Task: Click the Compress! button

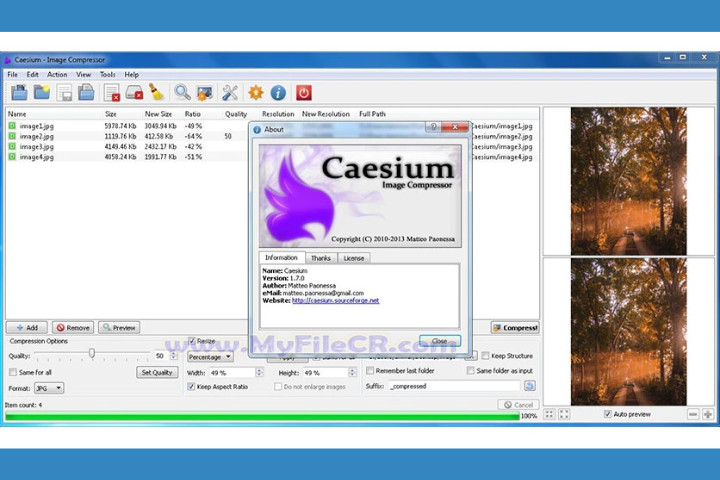Action: coord(515,328)
